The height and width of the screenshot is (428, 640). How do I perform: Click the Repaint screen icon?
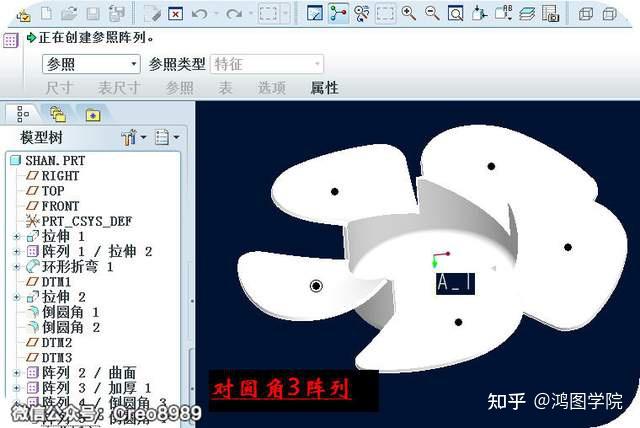tap(315, 13)
